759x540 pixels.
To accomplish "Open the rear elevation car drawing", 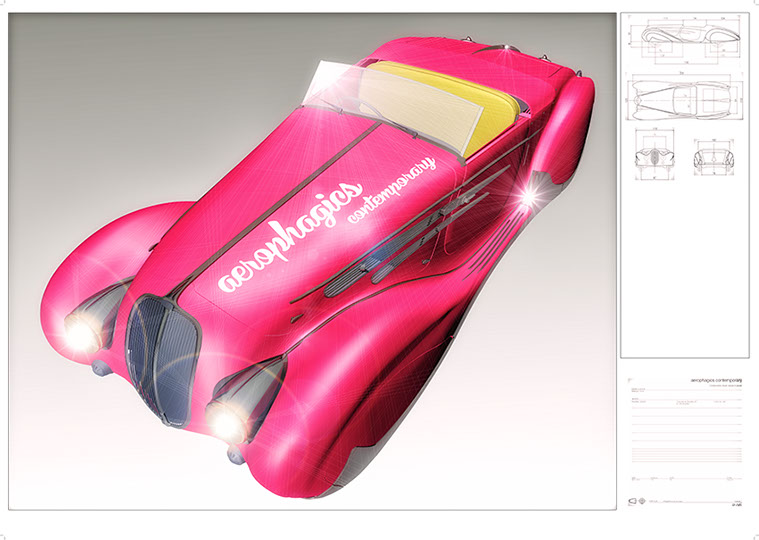I will coord(713,158).
